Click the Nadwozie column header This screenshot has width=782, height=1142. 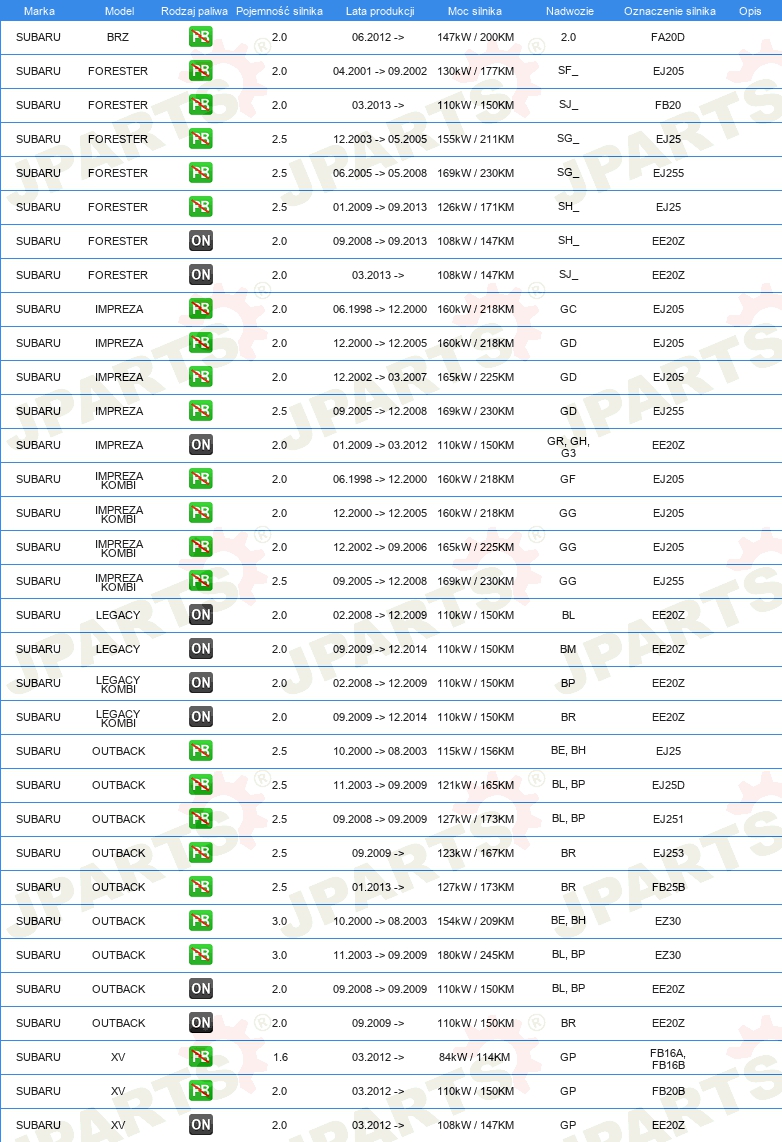click(x=569, y=11)
